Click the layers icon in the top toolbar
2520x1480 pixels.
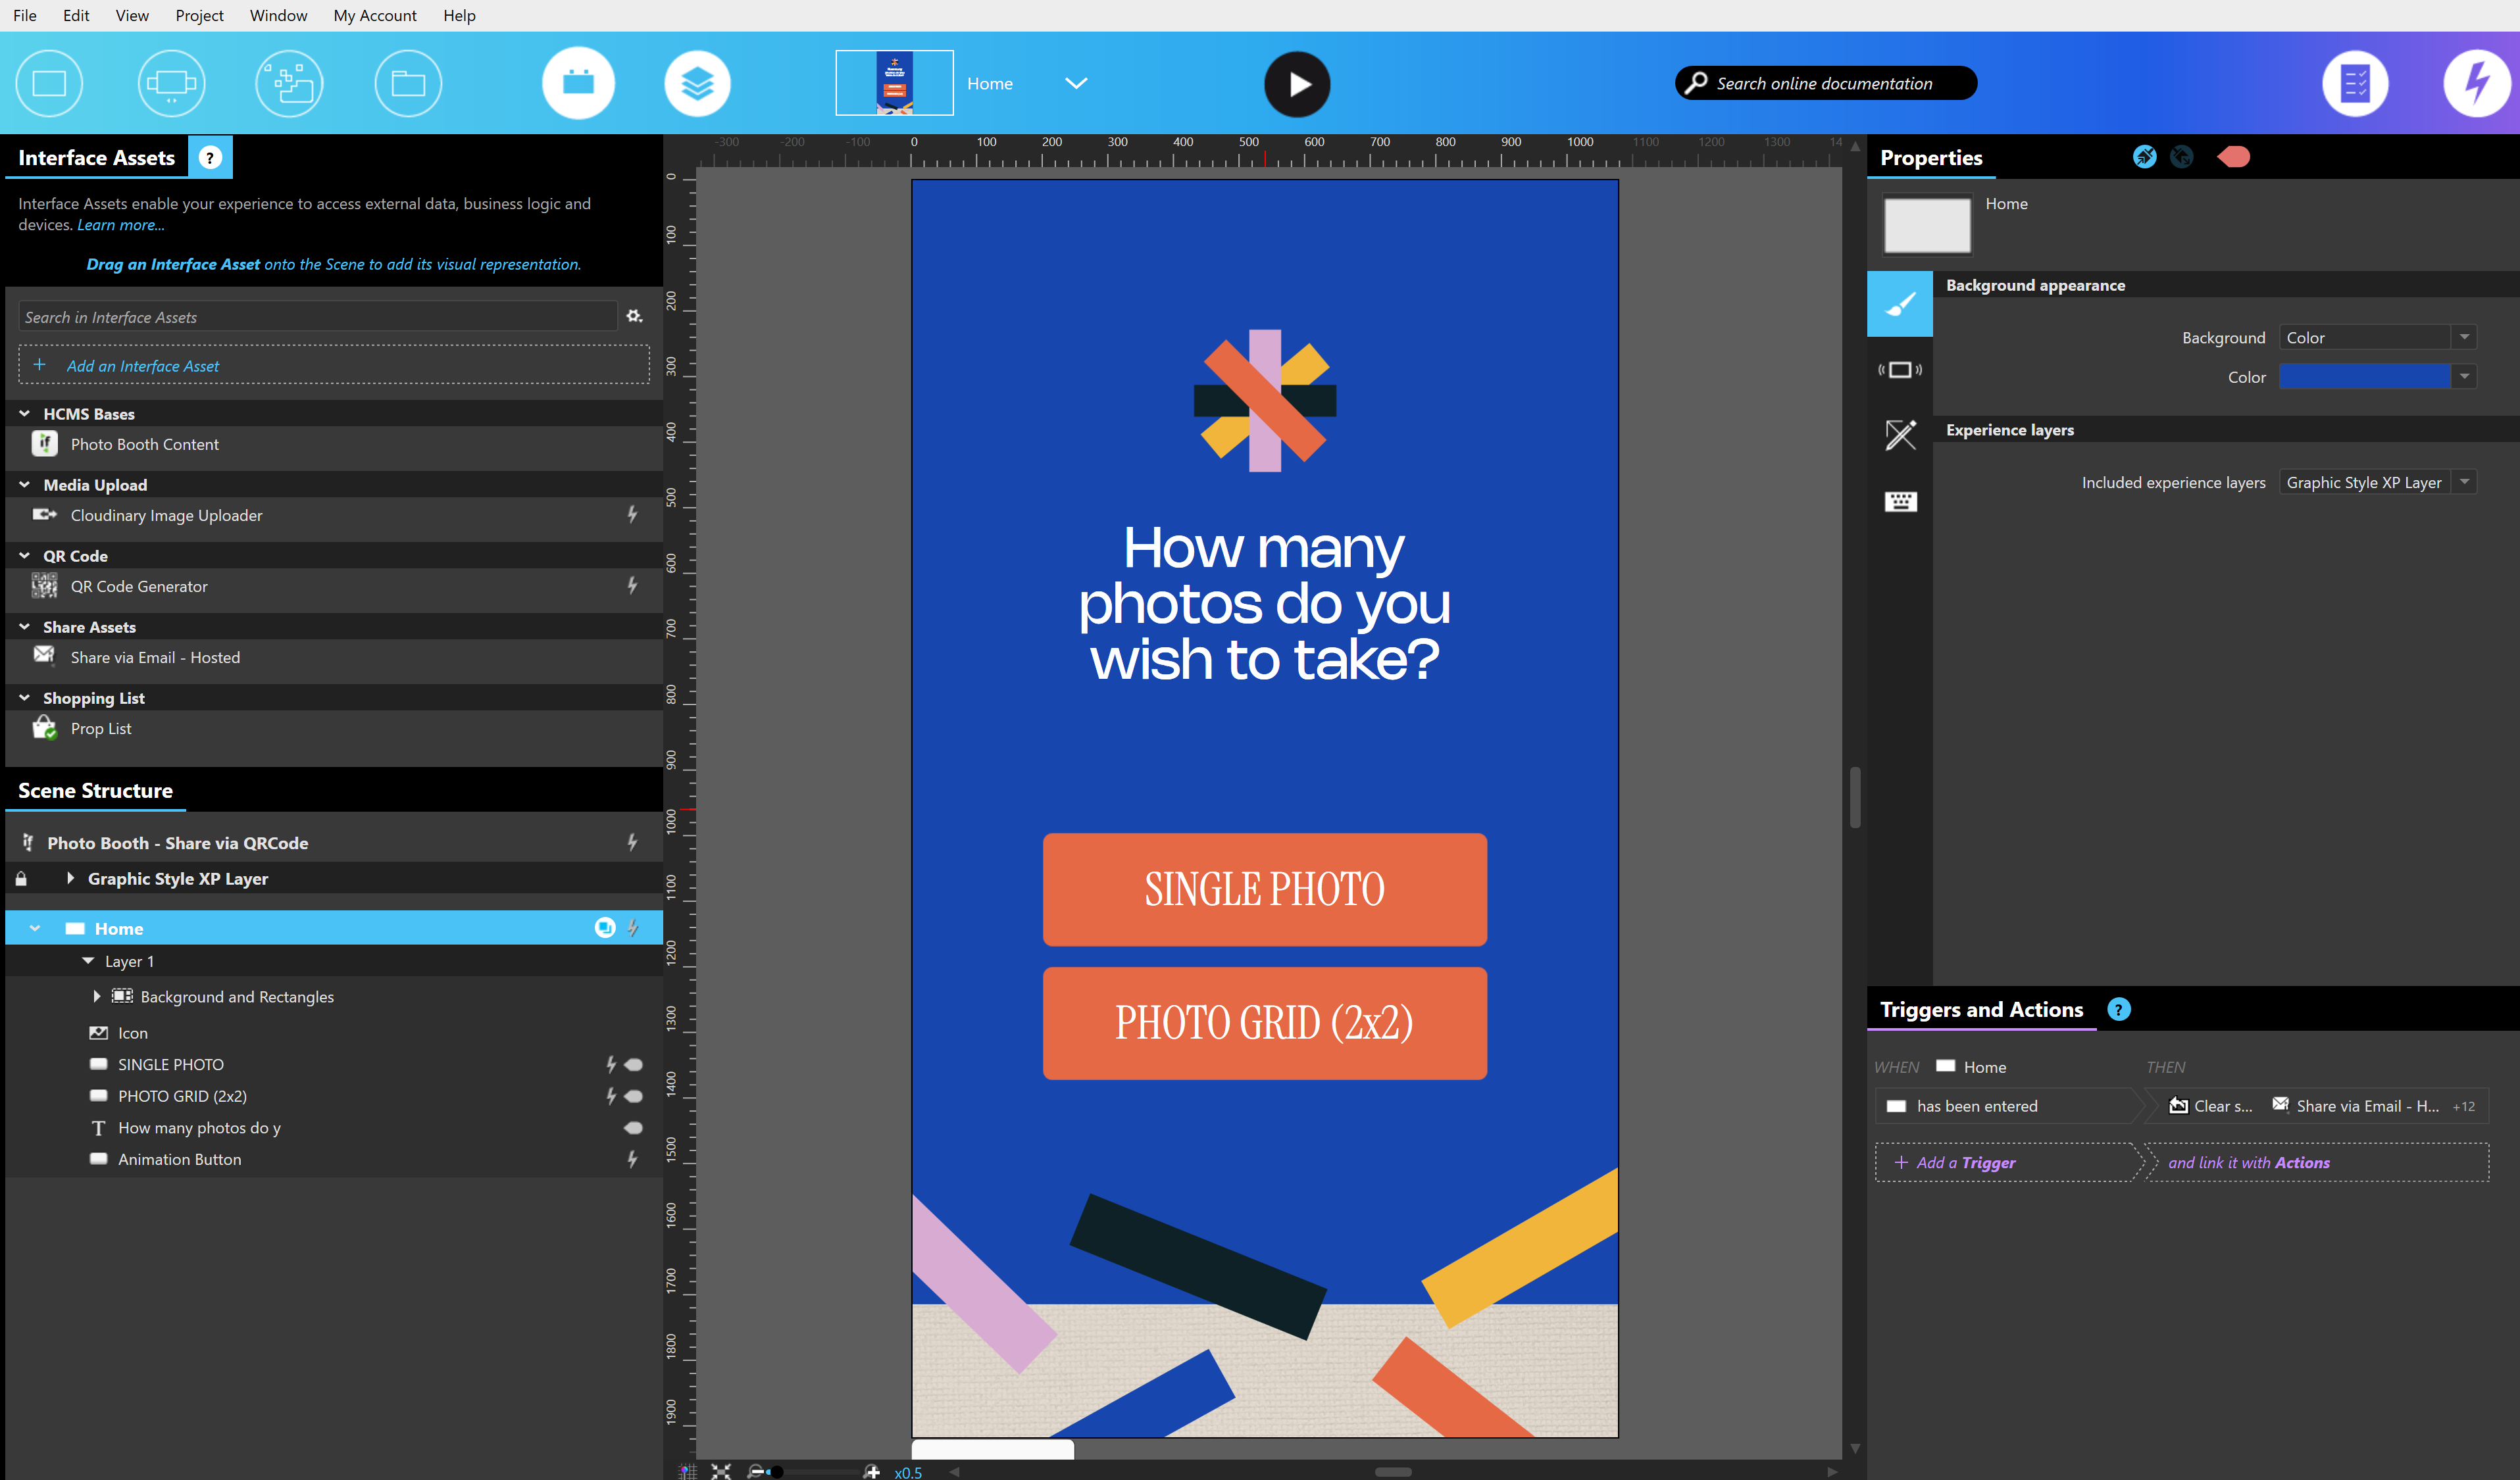pyautogui.click(x=697, y=83)
